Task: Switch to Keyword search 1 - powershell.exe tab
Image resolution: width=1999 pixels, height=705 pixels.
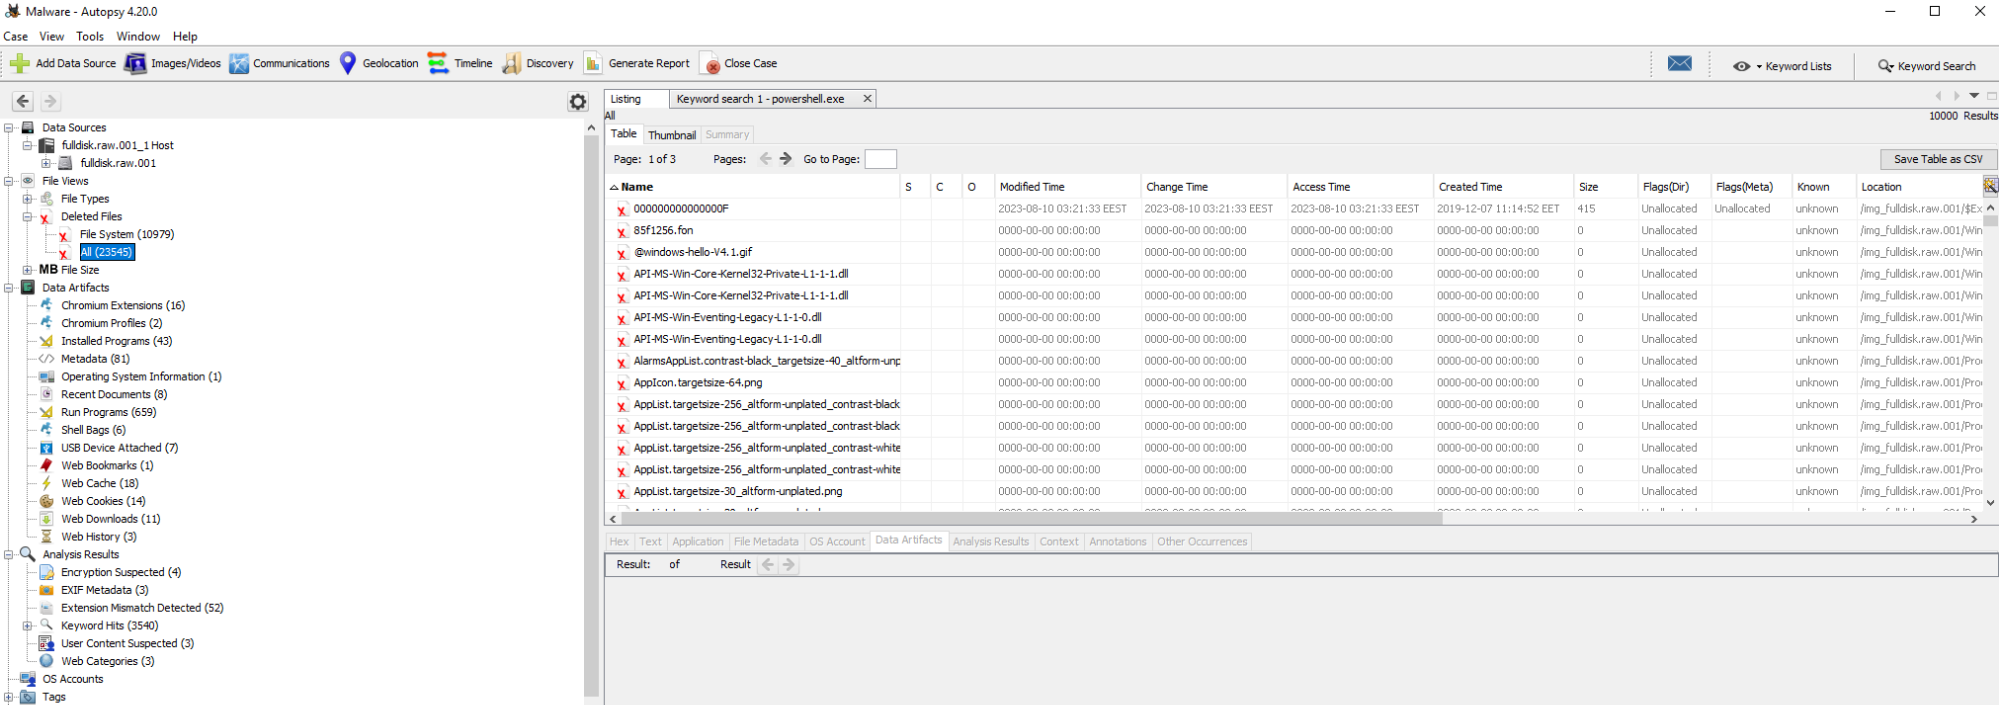Action: point(761,99)
